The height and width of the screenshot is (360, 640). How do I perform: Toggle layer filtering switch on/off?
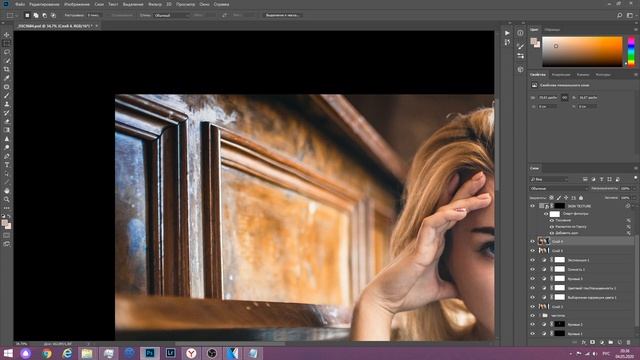[x=636, y=178]
